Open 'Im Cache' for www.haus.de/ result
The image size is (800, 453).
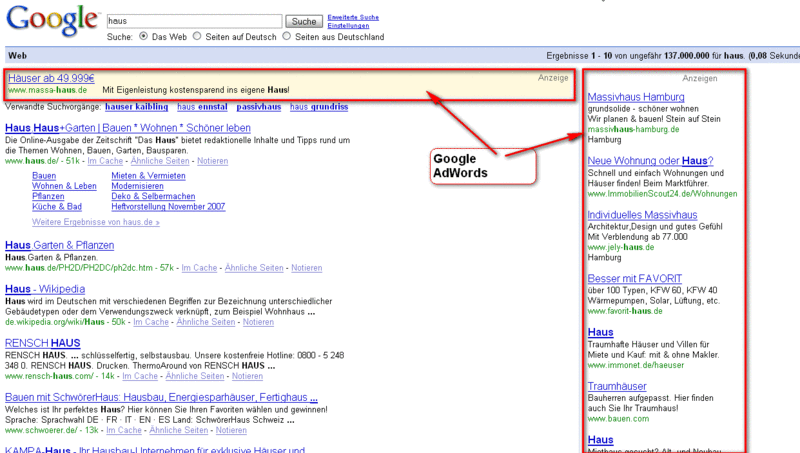105,161
